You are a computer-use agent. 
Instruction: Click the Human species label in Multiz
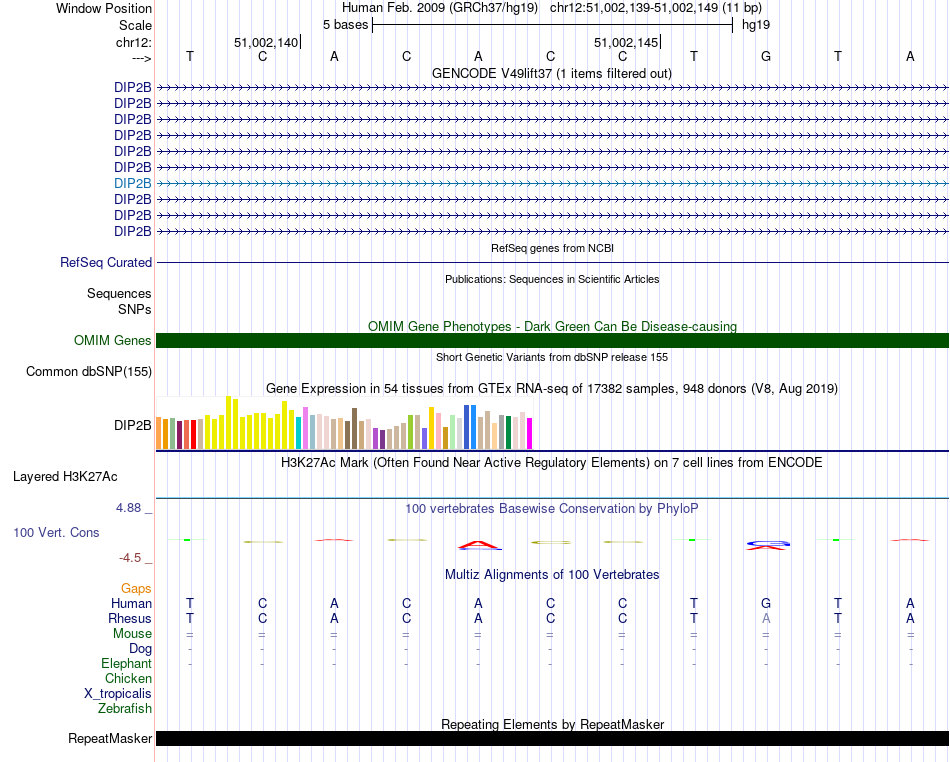coord(131,603)
